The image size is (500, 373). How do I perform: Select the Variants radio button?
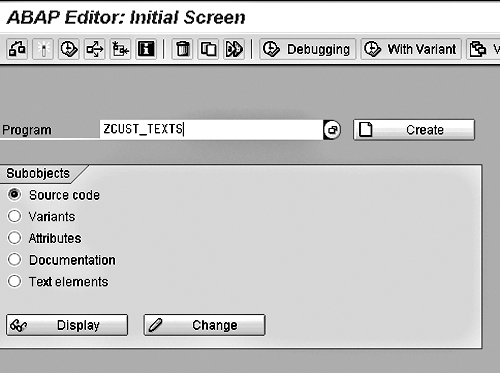tap(14, 216)
